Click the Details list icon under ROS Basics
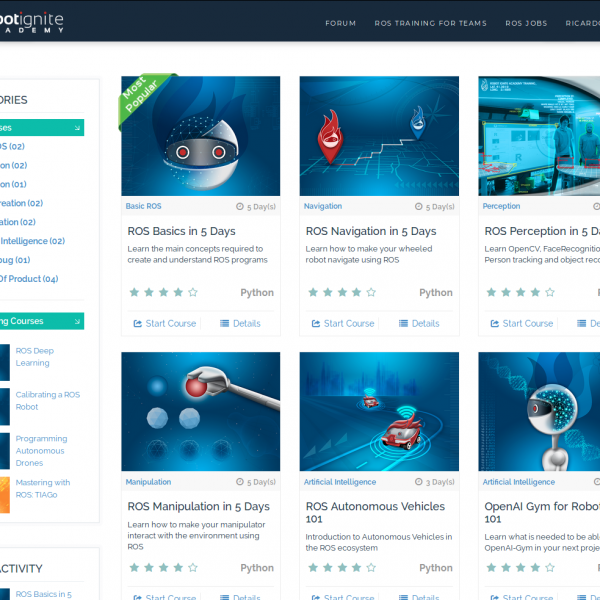This screenshot has height=600, width=600. [224, 324]
